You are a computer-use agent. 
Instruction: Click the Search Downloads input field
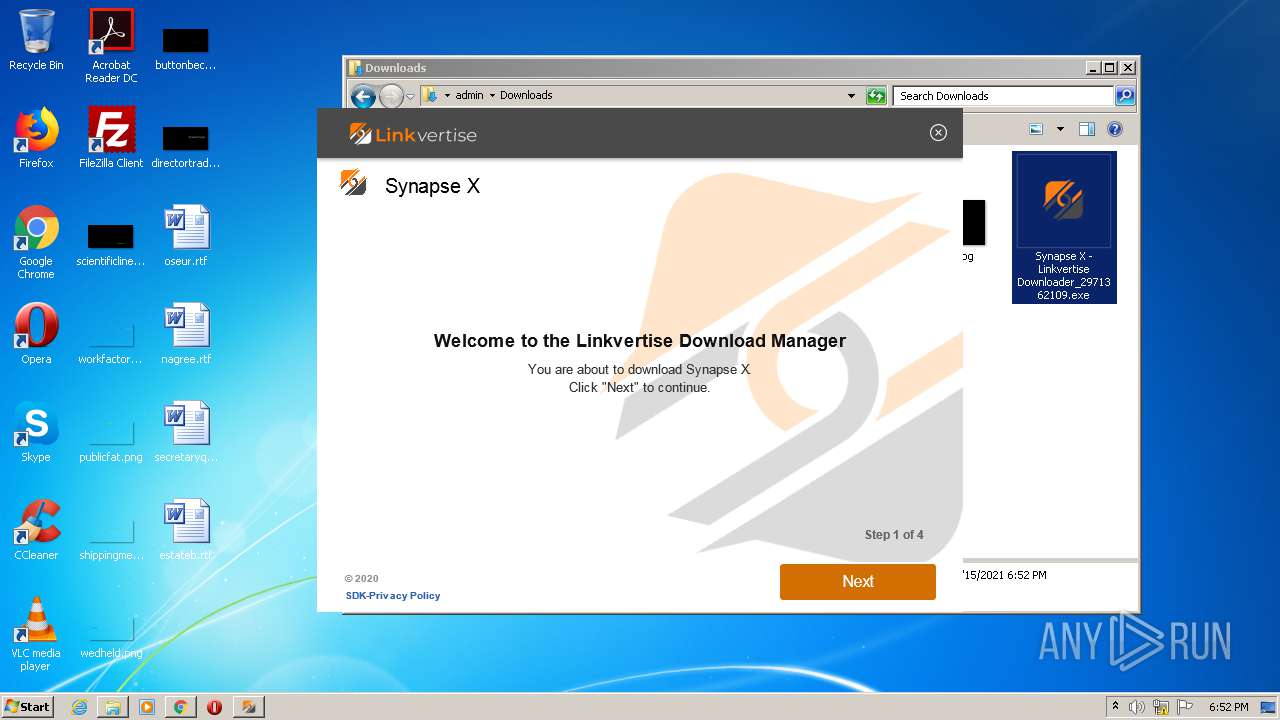1003,96
